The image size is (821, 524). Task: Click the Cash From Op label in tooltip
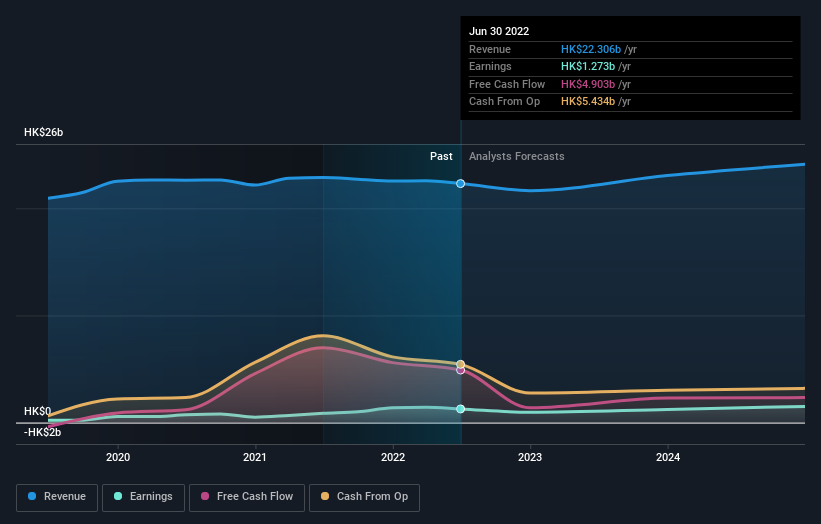coord(504,102)
